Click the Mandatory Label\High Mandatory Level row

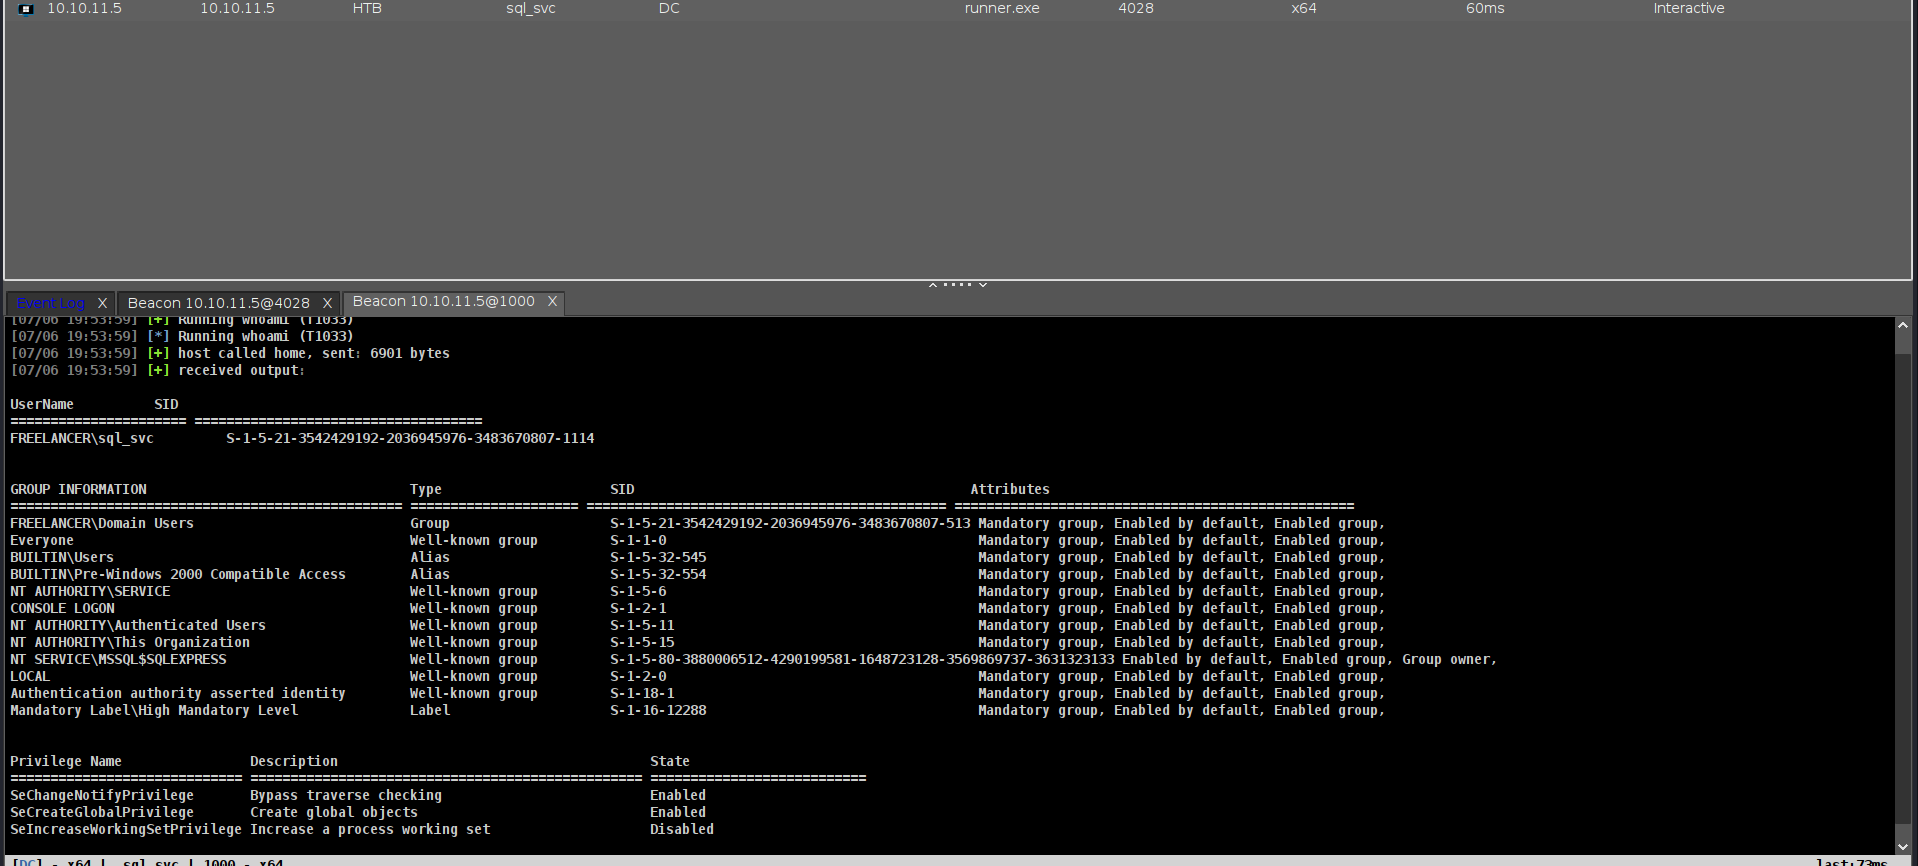pos(698,710)
